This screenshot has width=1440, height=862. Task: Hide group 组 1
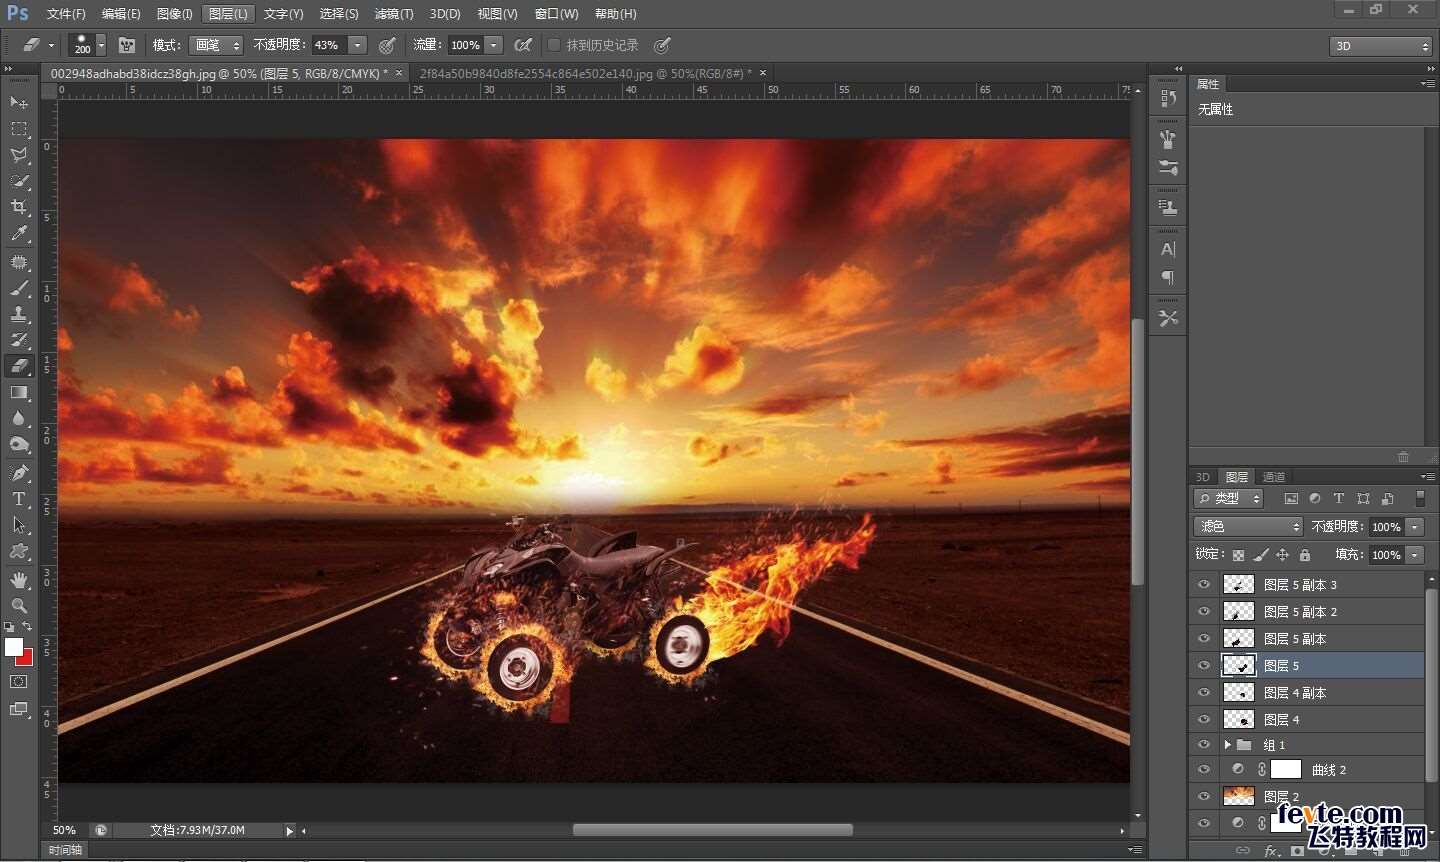(1204, 745)
